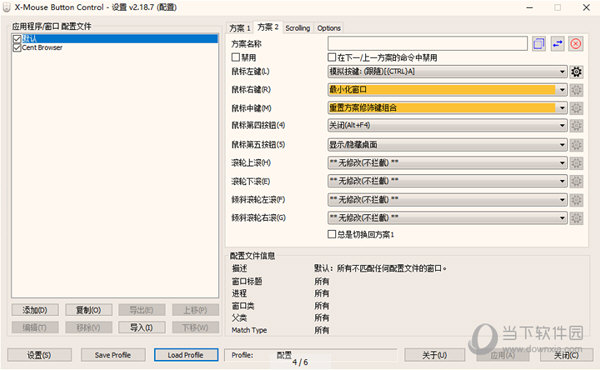Check 在下一/上一方案的命令中禁用 option
Viewport: 600px width, 370px height.
point(332,57)
